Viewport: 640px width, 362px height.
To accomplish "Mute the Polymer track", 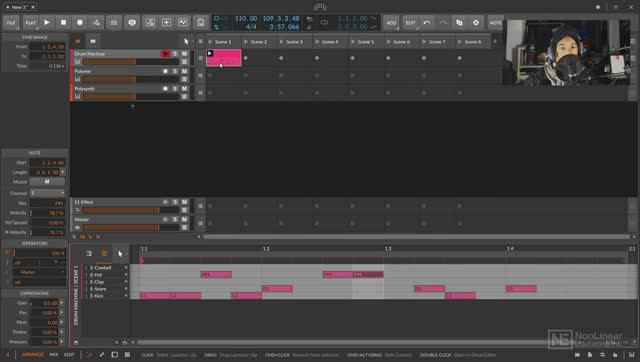I will 184,71.
